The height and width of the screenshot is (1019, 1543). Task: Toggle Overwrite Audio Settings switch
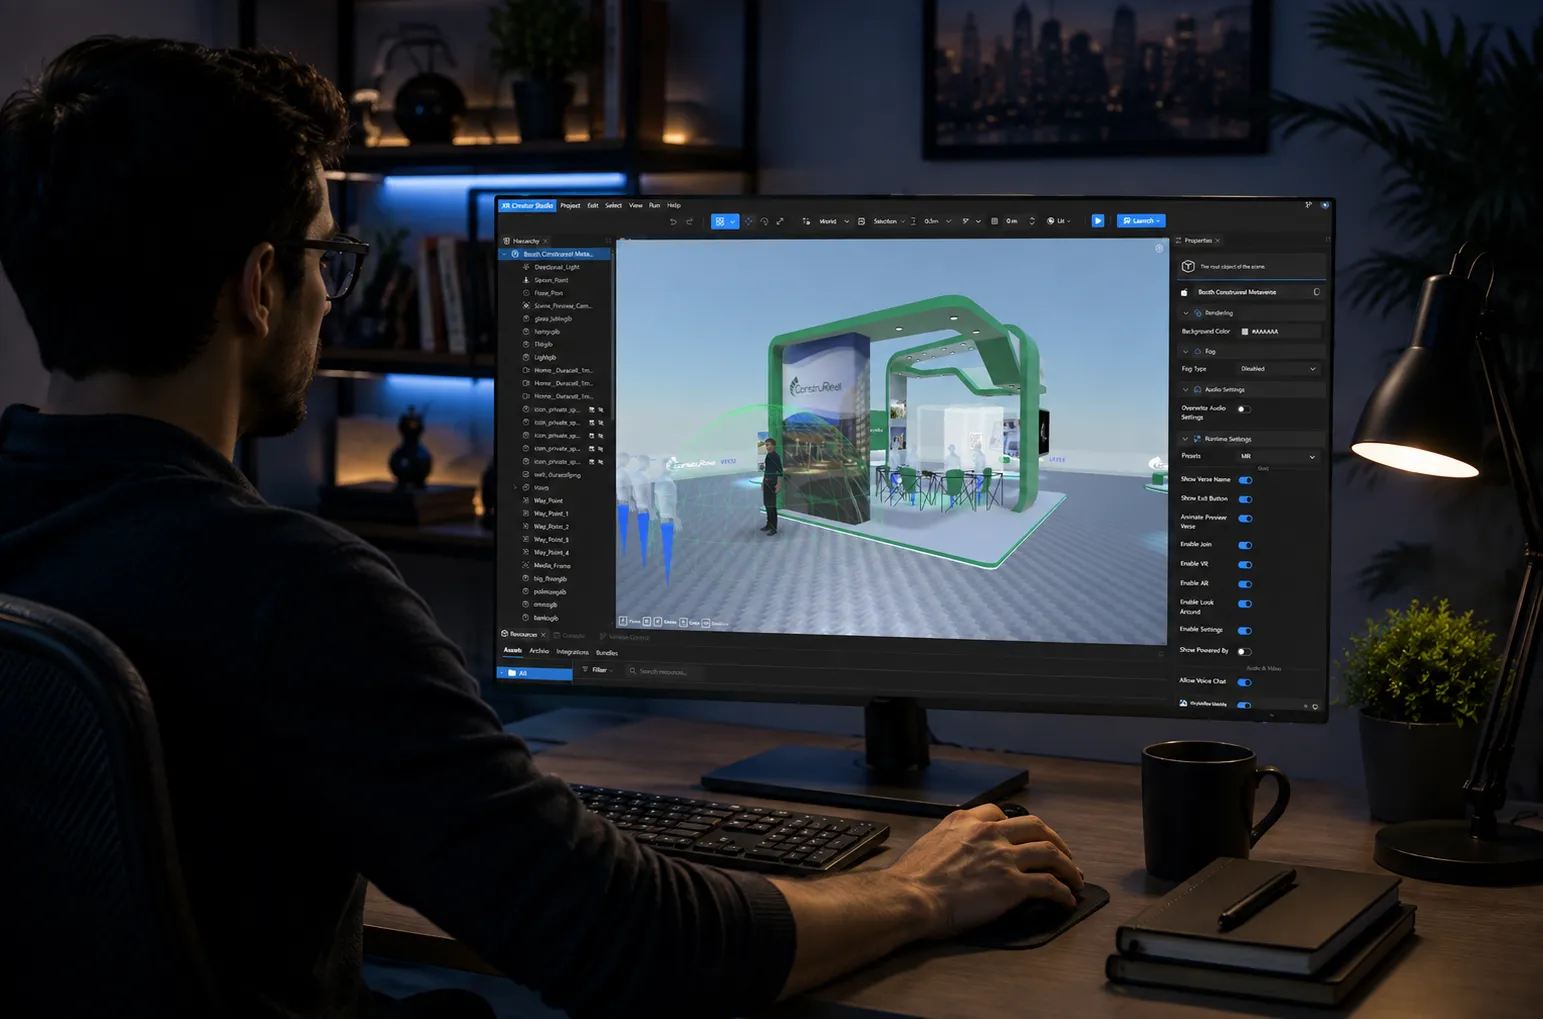click(x=1244, y=409)
